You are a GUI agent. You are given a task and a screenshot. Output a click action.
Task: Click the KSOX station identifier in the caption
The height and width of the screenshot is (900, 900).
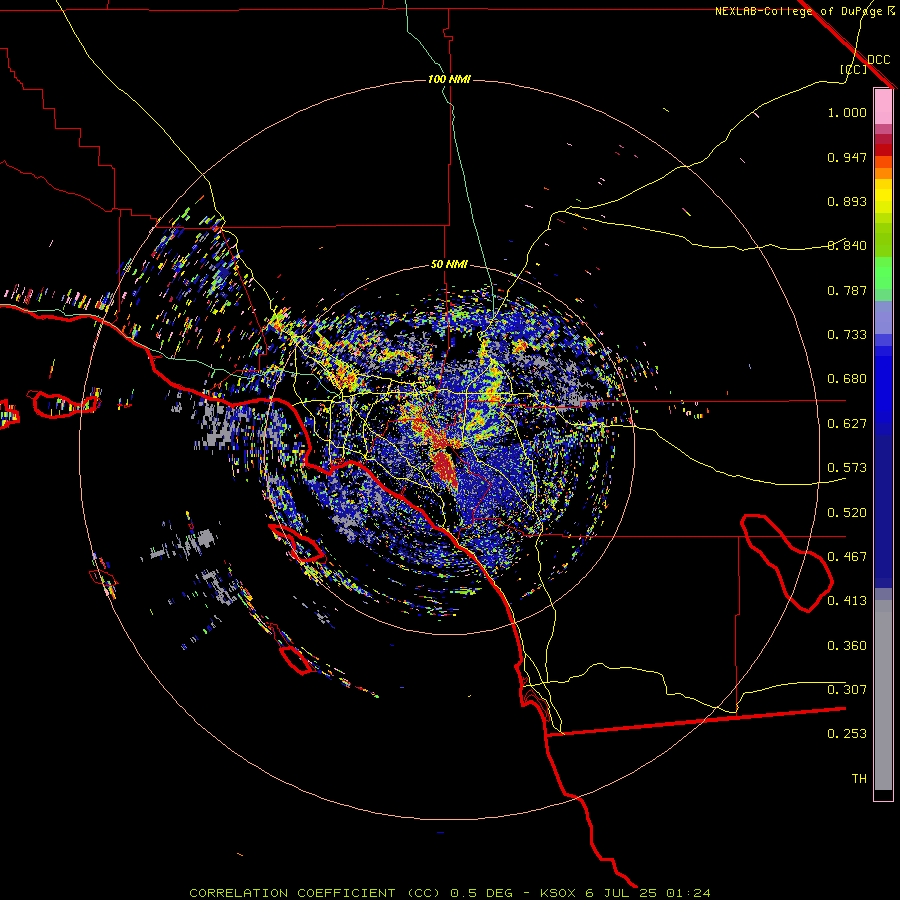click(558, 893)
